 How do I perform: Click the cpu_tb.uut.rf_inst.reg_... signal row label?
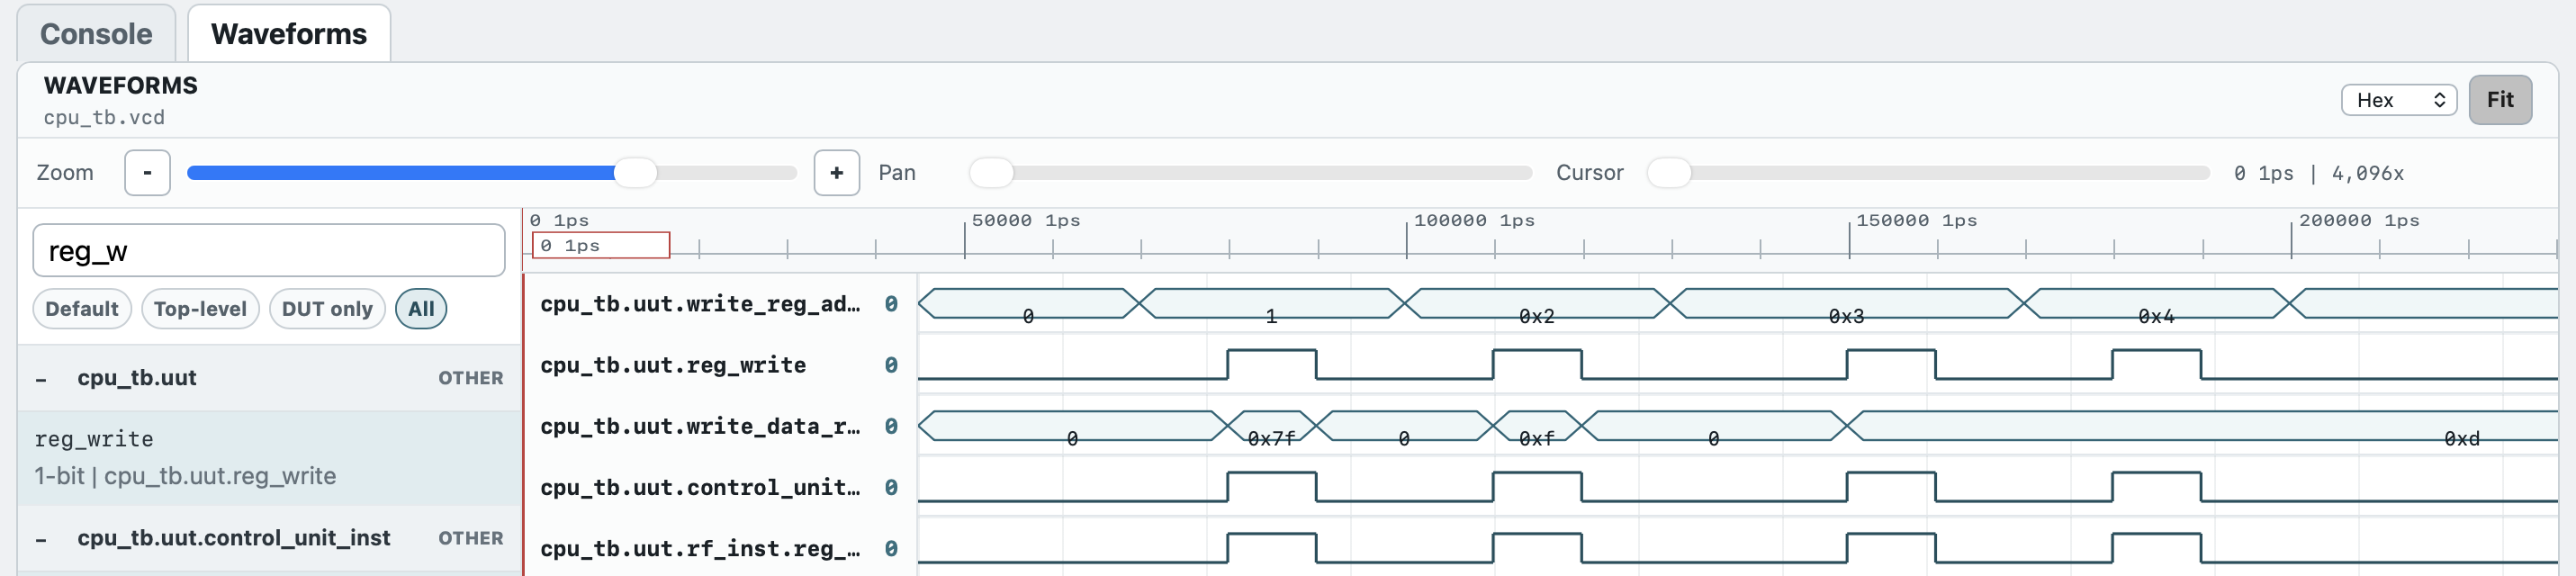click(700, 548)
